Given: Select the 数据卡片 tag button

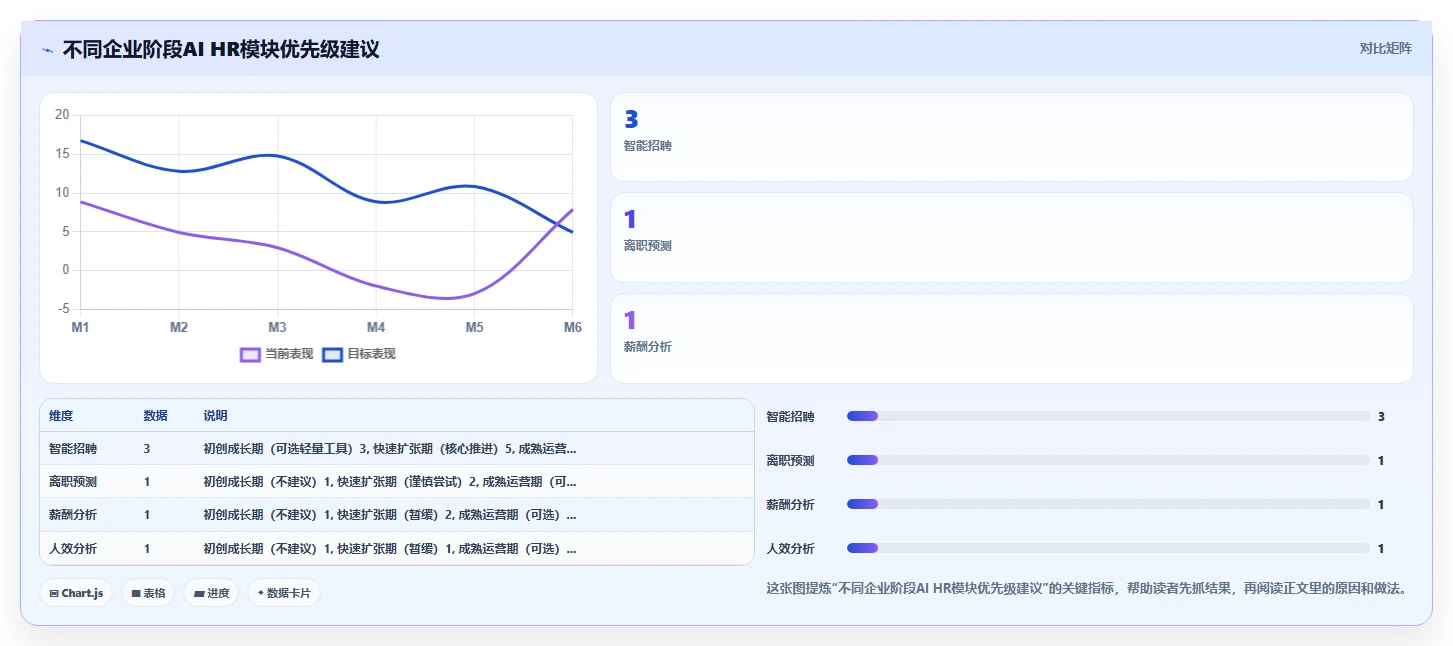Looking at the screenshot, I should click(284, 593).
